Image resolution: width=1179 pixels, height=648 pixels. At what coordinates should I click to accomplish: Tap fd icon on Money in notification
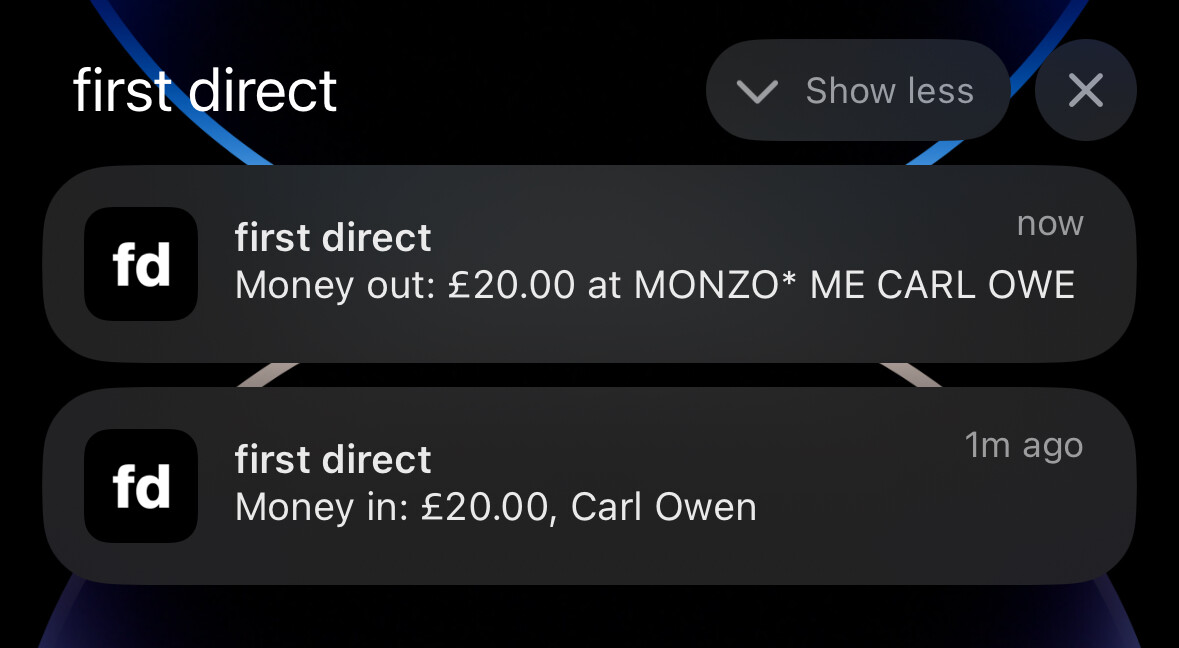click(x=141, y=486)
